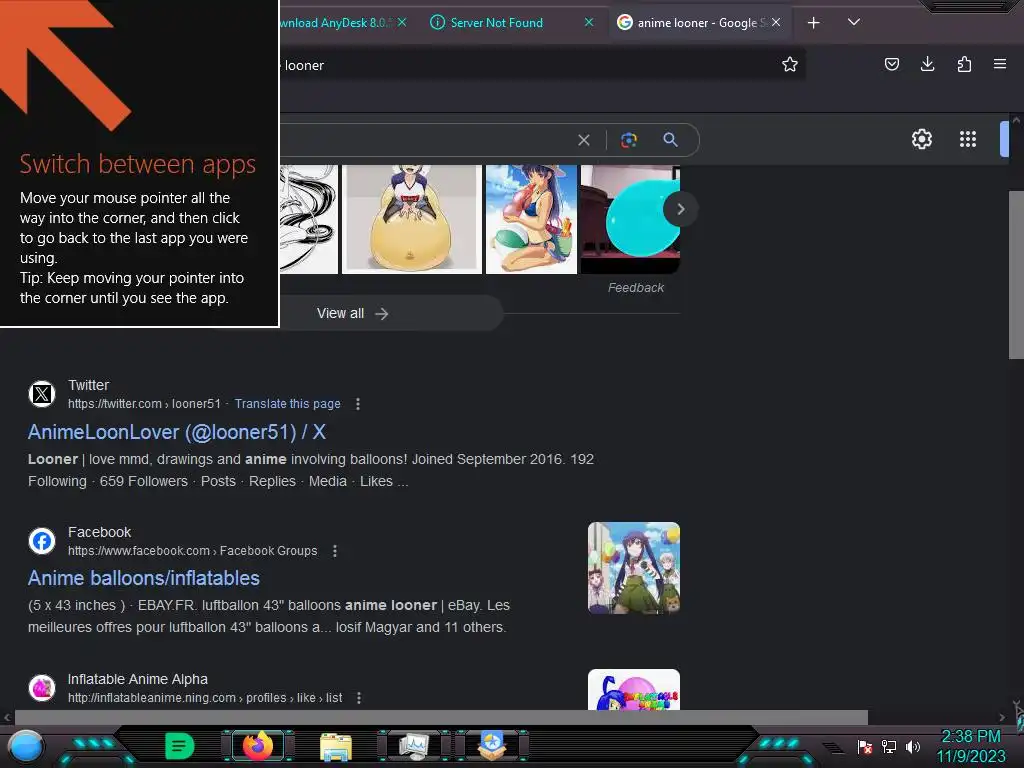1024x768 pixels.
Task: Switch to the Server Not Found tab
Action: coord(497,23)
